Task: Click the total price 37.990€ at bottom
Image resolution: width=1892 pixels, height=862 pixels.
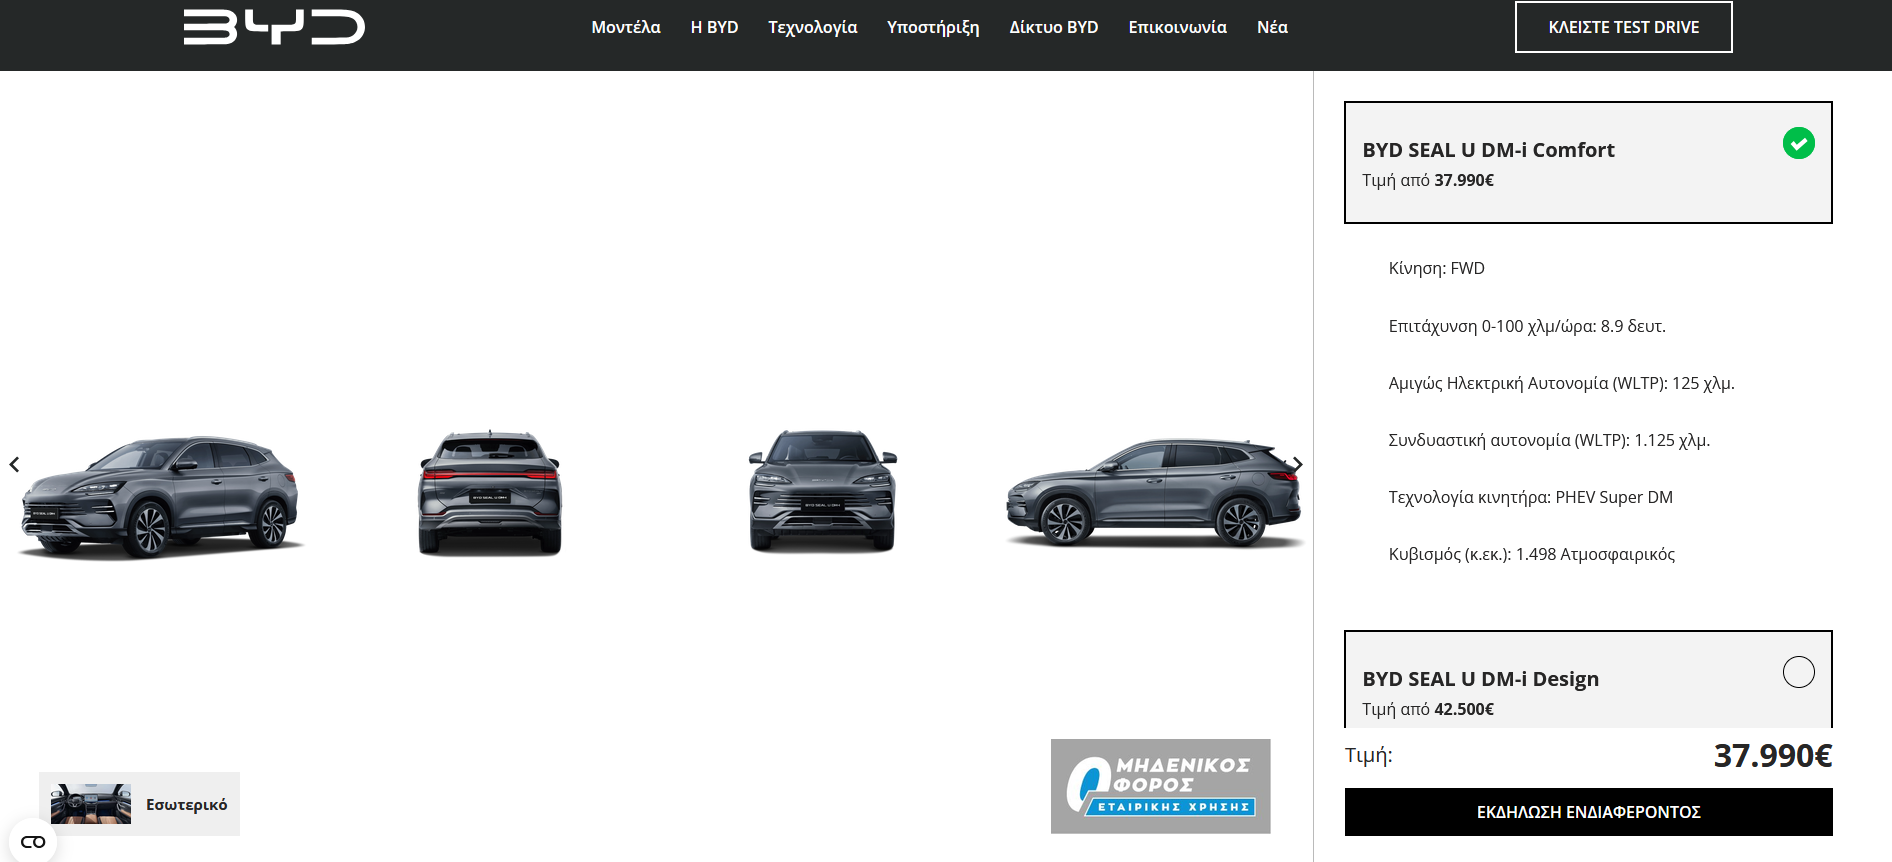Action: pos(1772,755)
